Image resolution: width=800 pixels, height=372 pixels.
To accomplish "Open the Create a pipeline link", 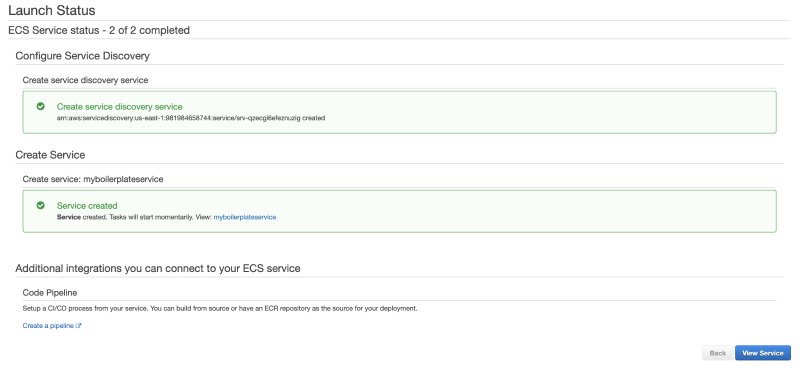I will coord(48,326).
